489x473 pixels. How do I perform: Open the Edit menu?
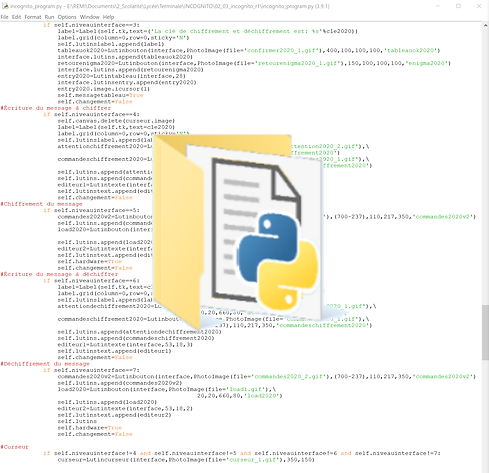click(x=16, y=17)
